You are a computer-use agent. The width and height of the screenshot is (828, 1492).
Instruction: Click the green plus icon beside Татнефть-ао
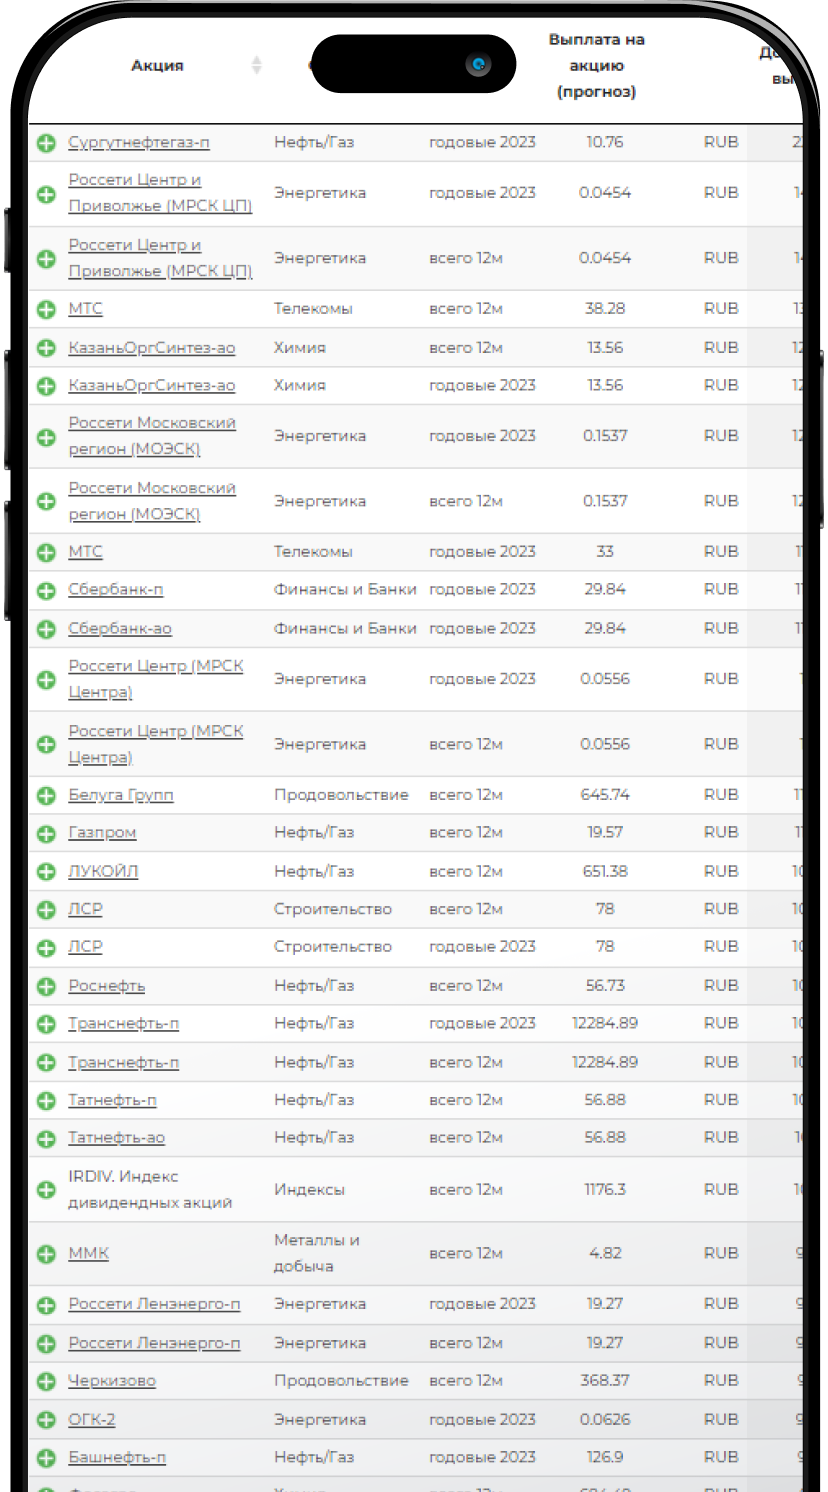[x=46, y=1139]
